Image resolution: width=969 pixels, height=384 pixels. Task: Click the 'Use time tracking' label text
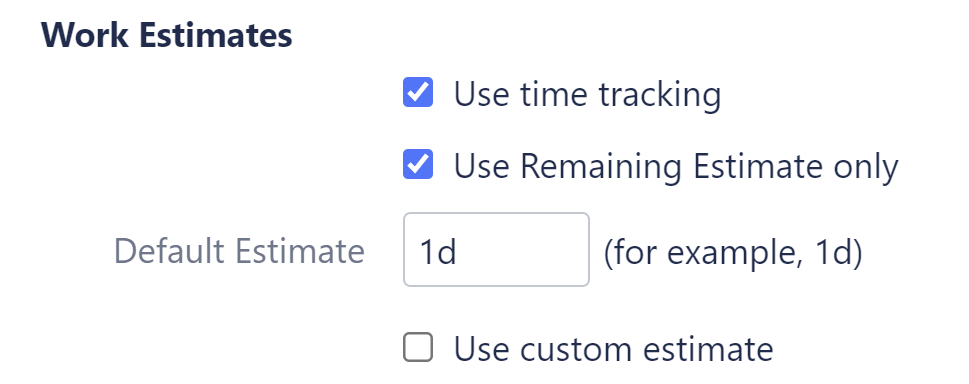(x=587, y=95)
